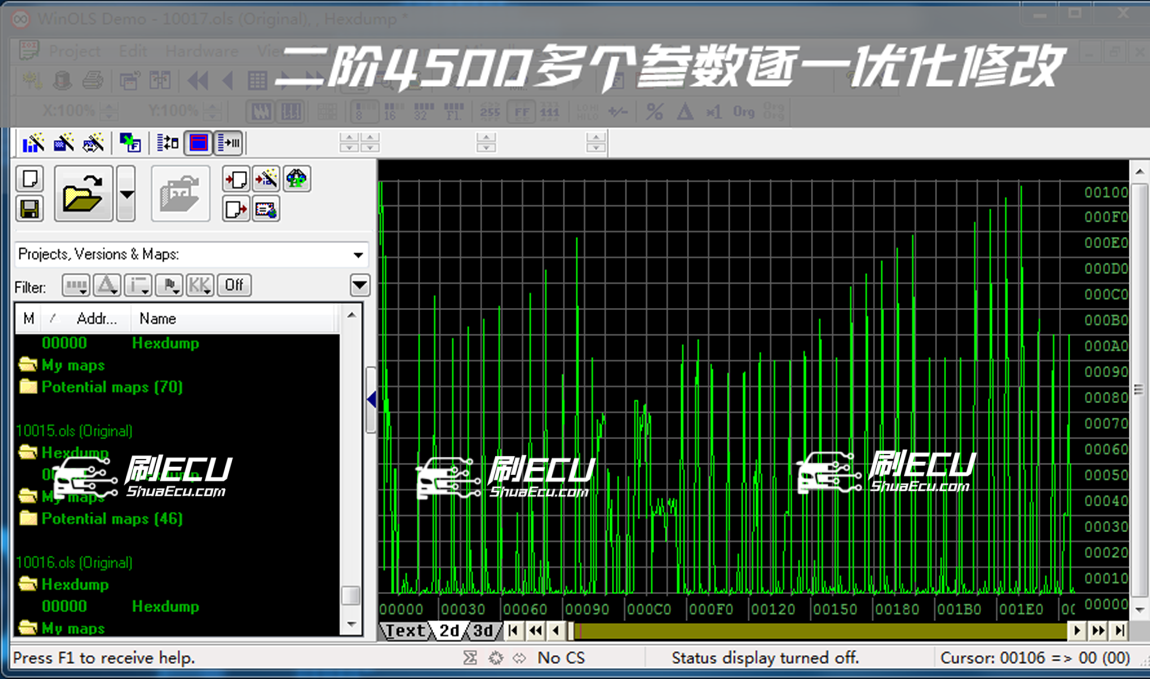Click the import file icon with red arrow
Screen dimensions: 1150x679
(236, 179)
